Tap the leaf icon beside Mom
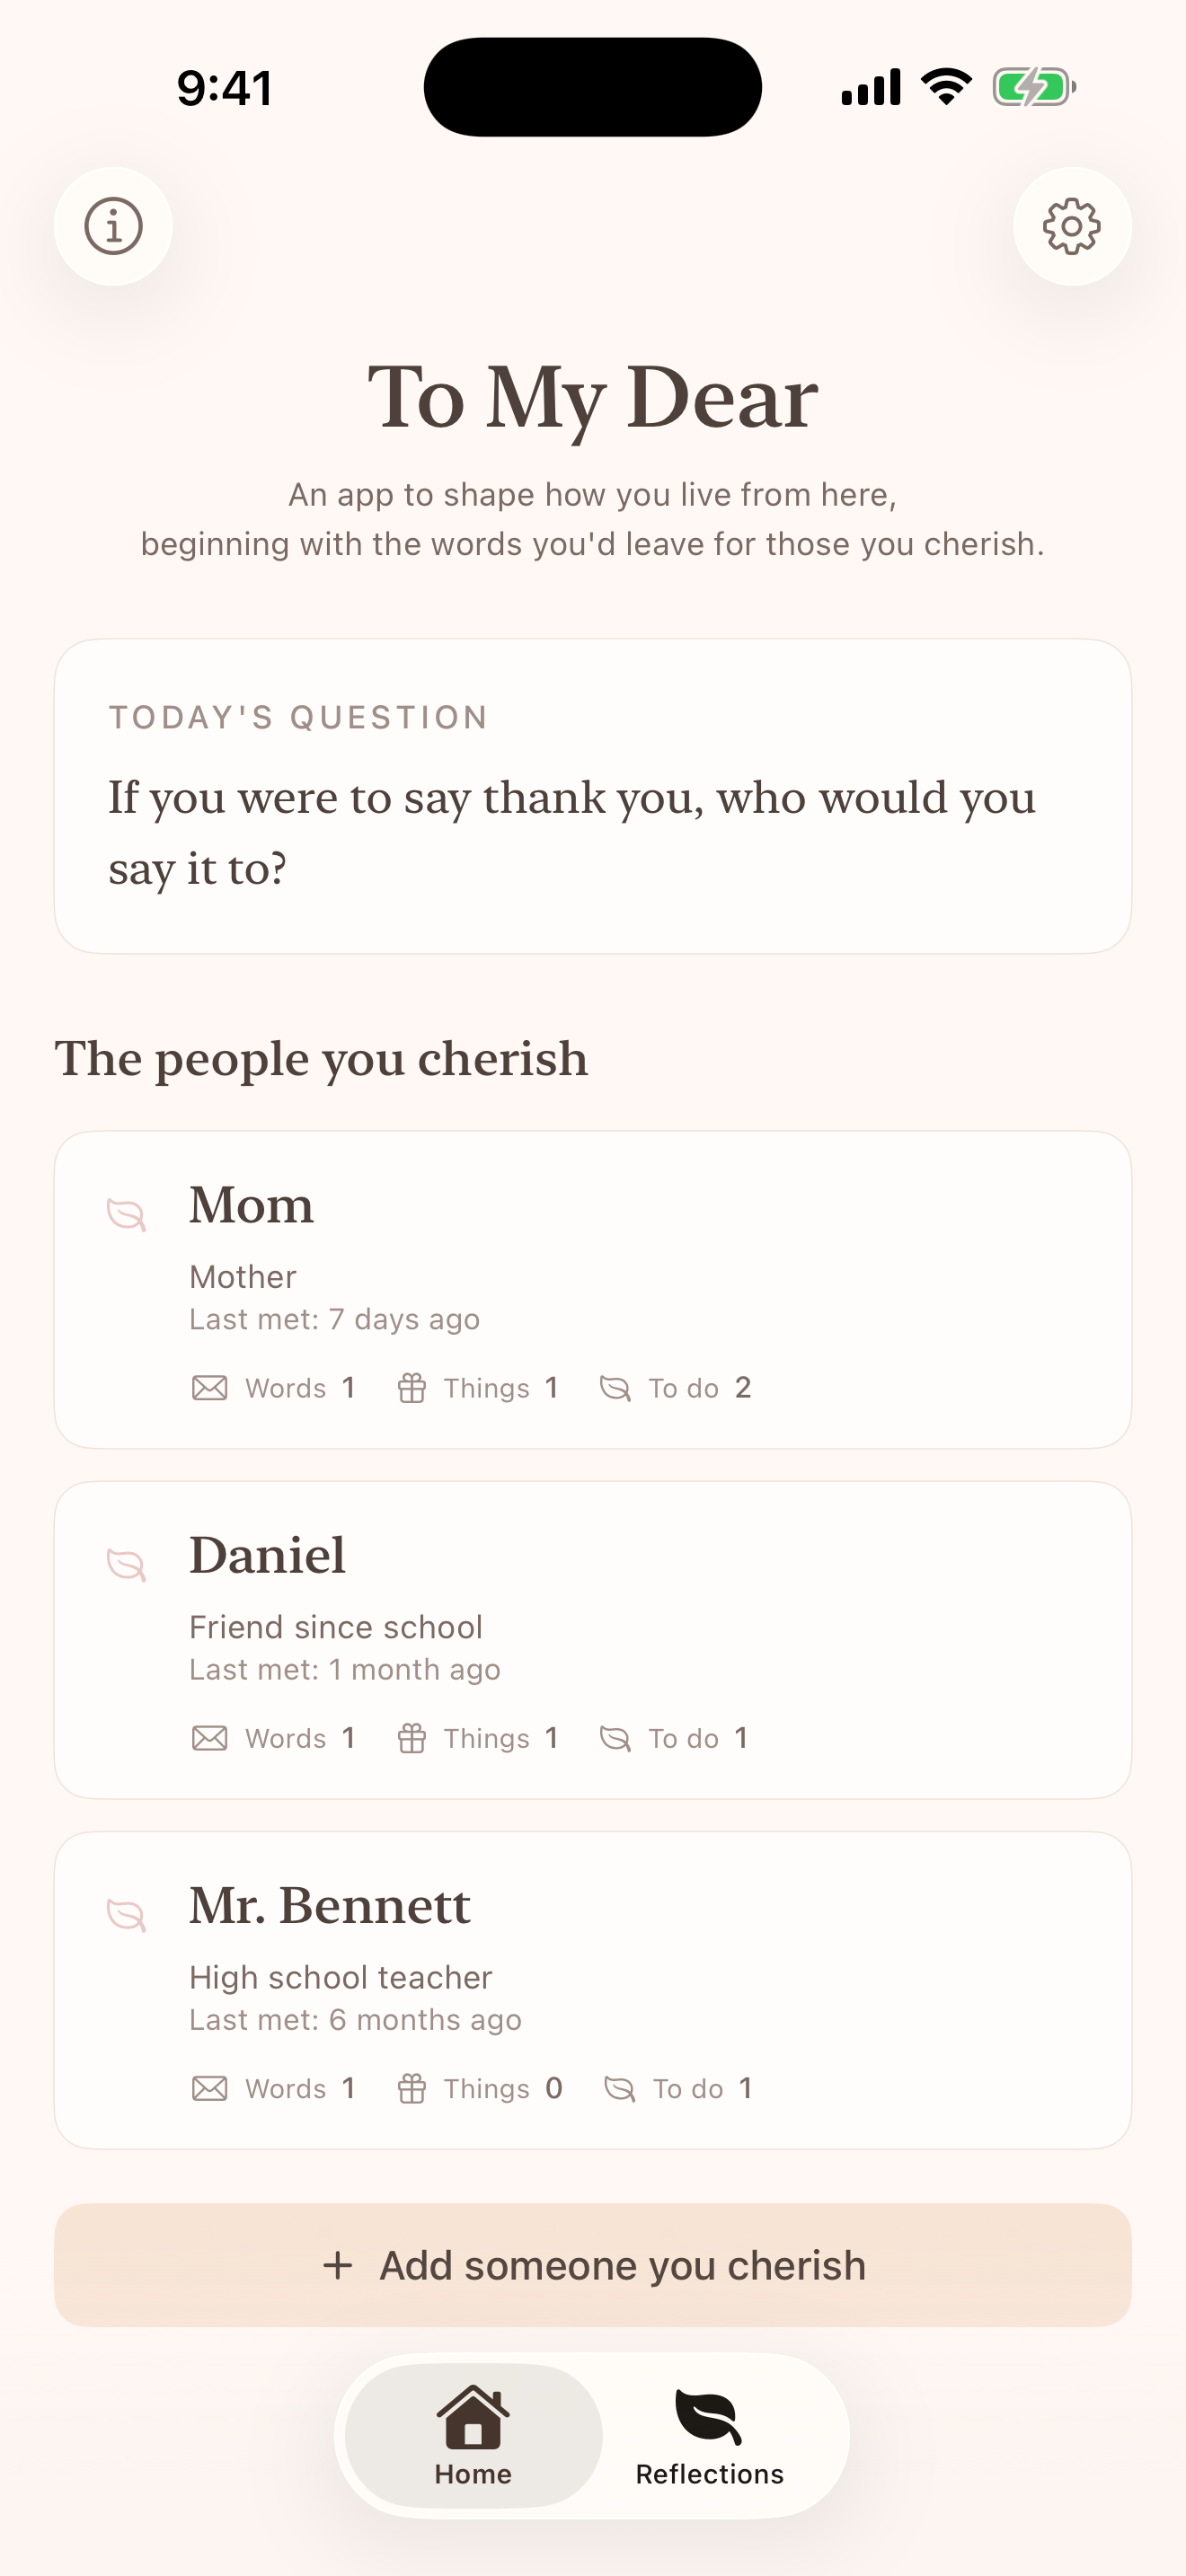Screen dimensions: 1186x2576 click(127, 1214)
